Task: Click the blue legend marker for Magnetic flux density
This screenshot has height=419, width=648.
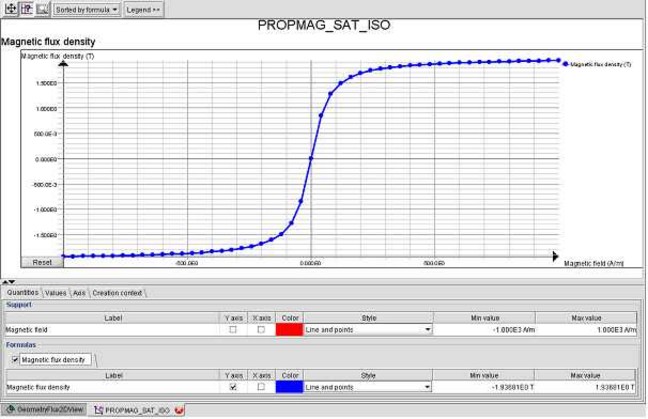Action: [566, 63]
